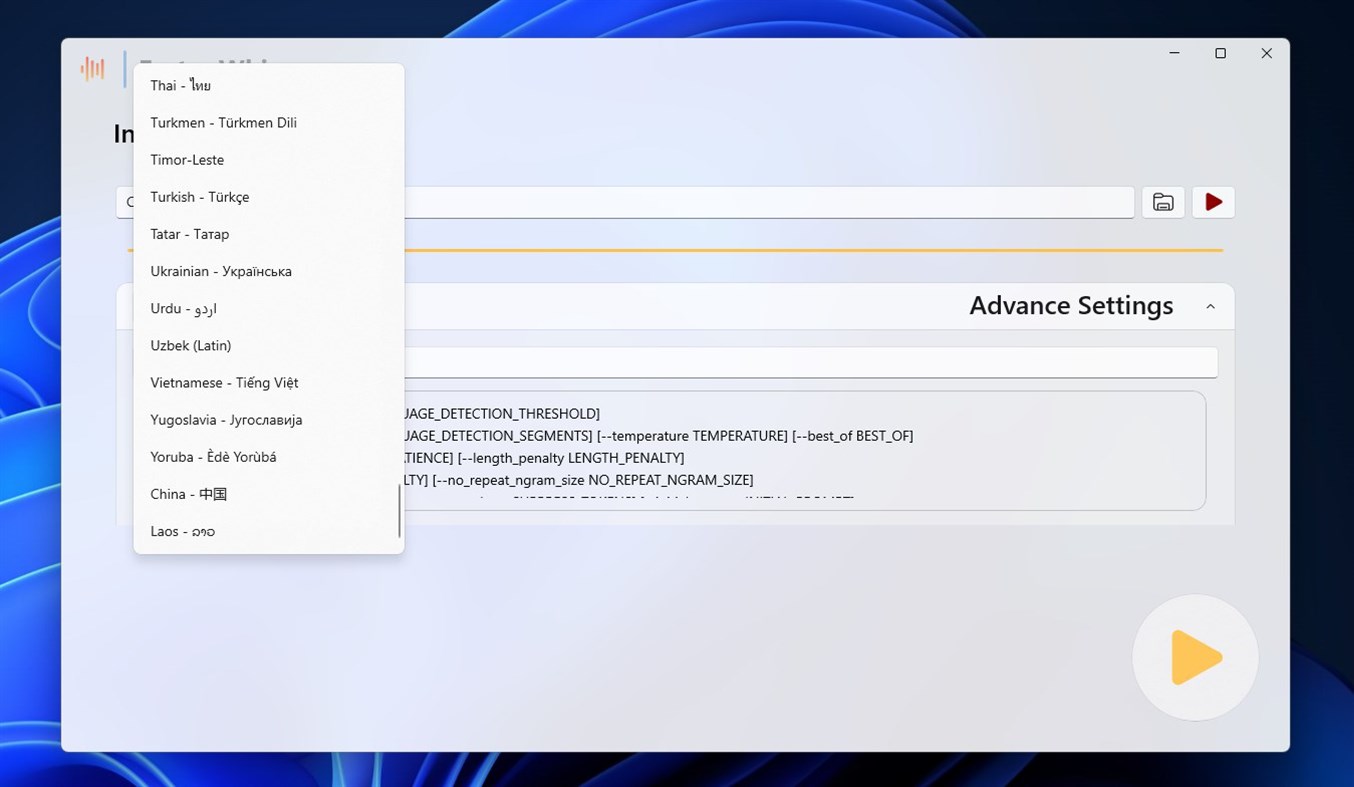Click the small red play button
The height and width of the screenshot is (787, 1354).
[1213, 202]
